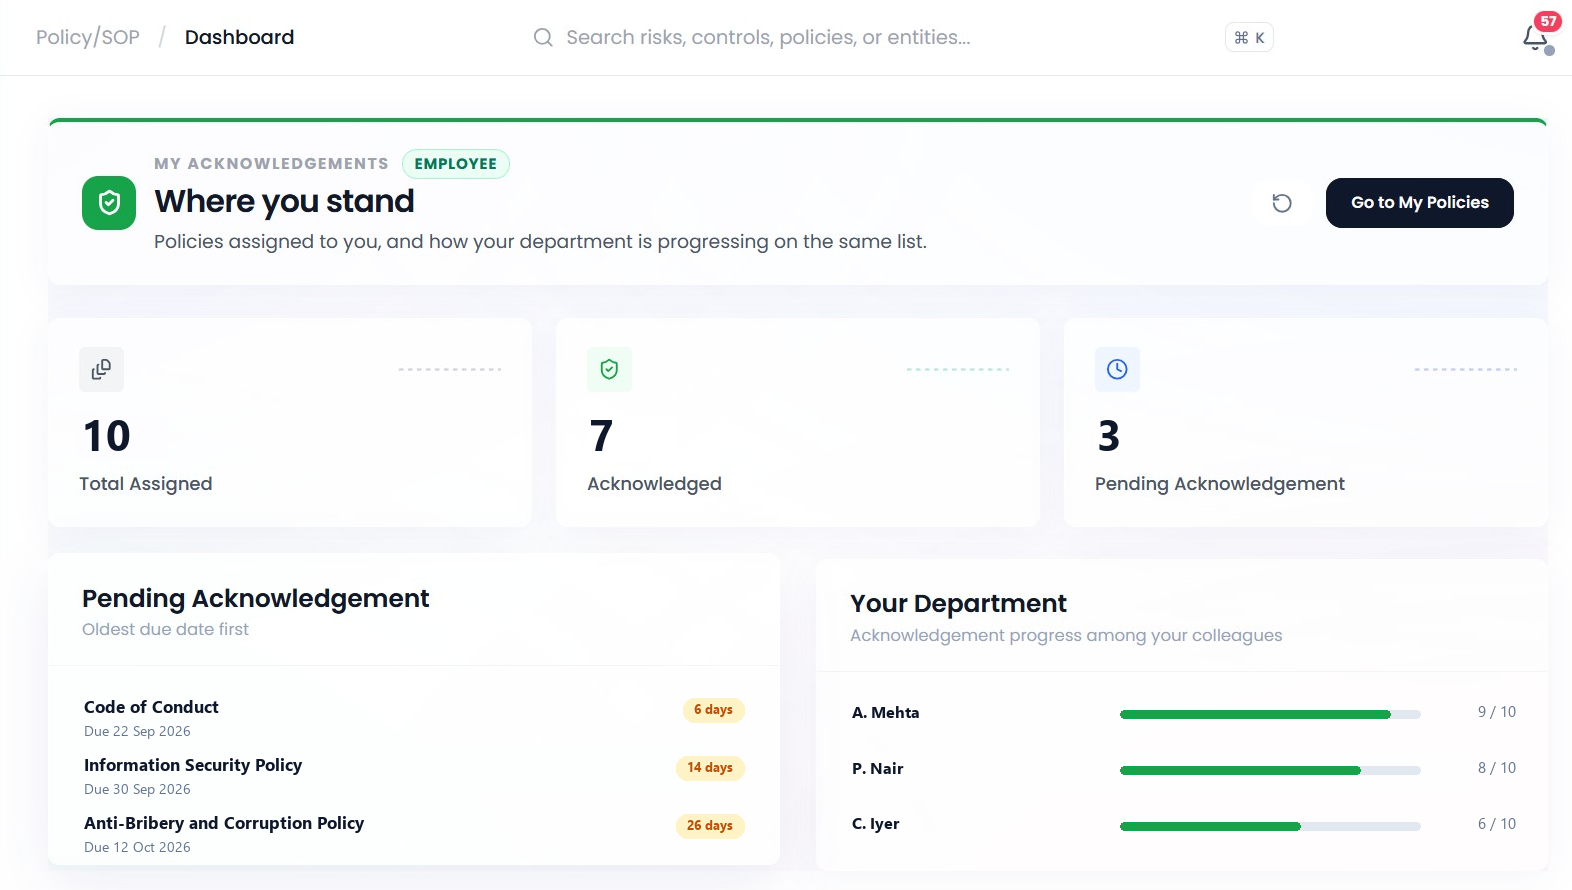1572x890 pixels.
Task: Focus the search risks and controls field
Action: (768, 37)
